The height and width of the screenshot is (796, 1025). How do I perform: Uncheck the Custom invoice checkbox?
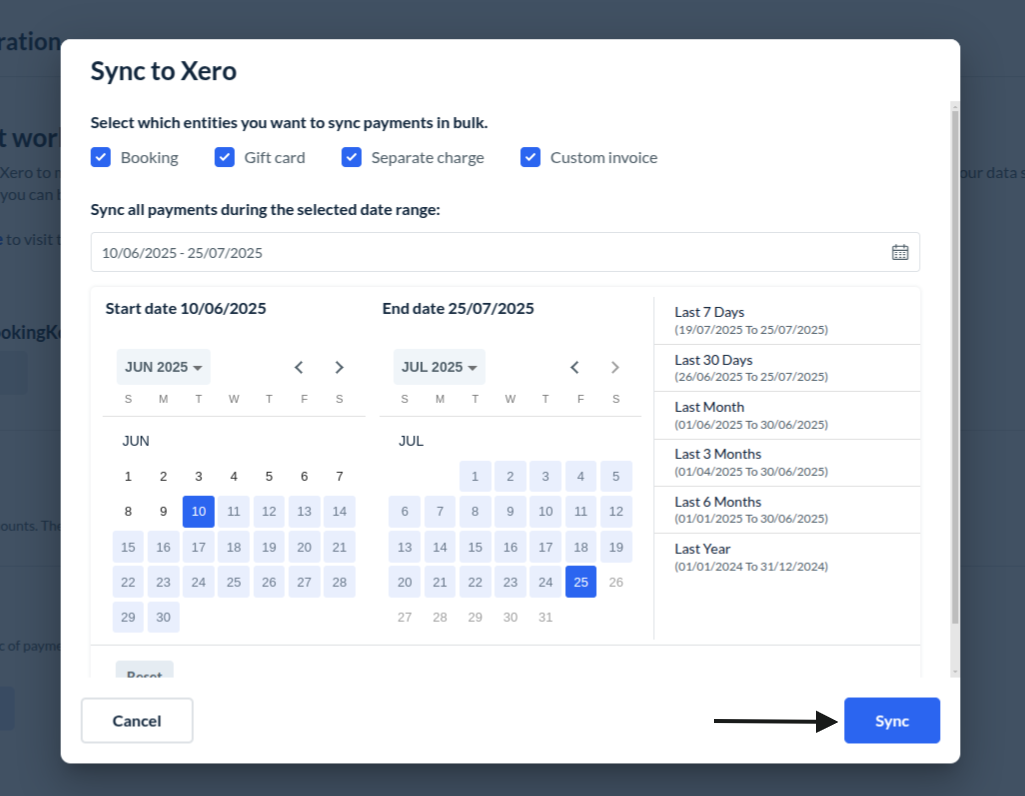click(530, 158)
